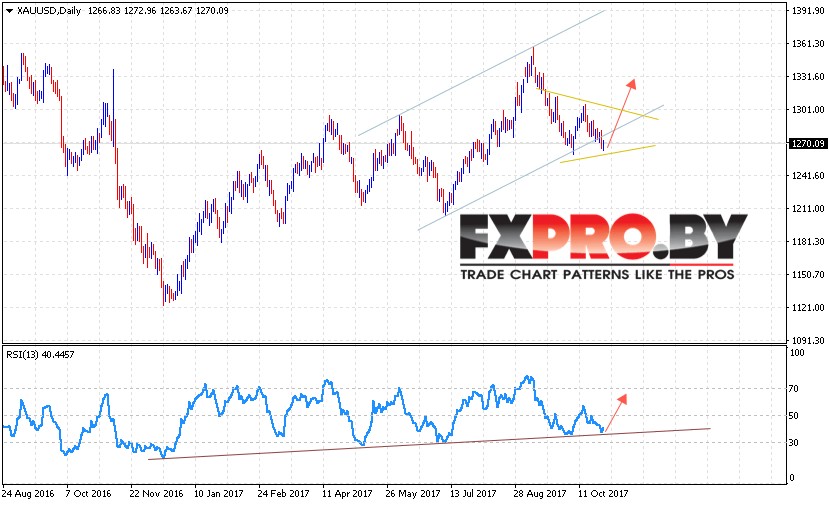Click the 1121.00 price axis label
This screenshot has width=829, height=505.
(808, 307)
